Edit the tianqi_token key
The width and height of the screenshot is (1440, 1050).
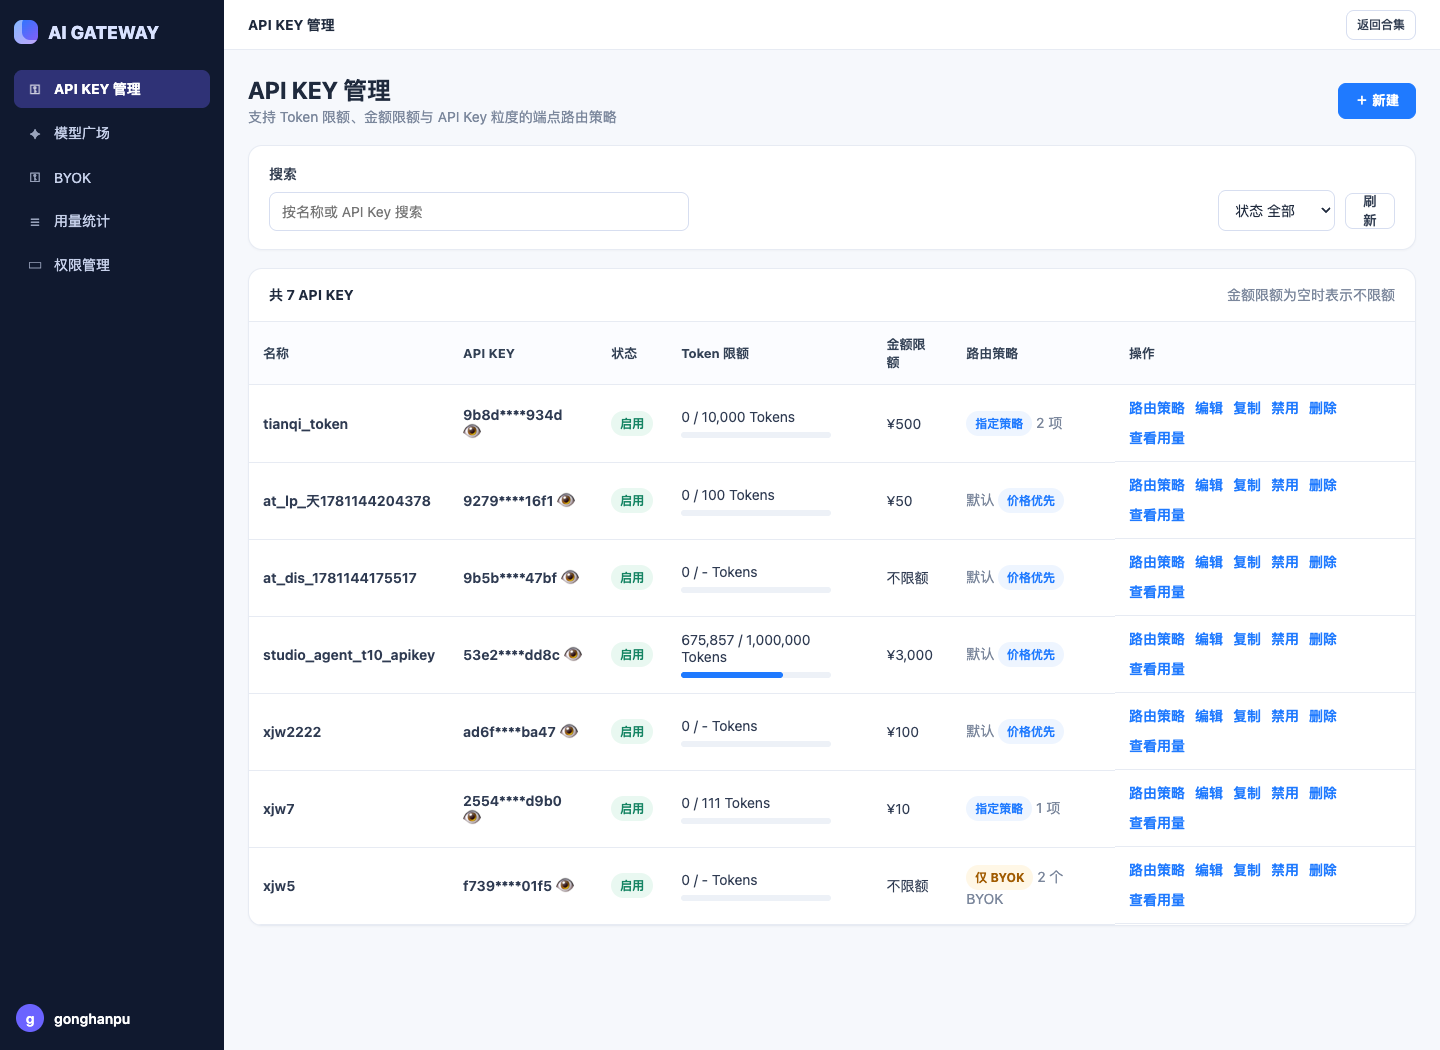[1209, 408]
